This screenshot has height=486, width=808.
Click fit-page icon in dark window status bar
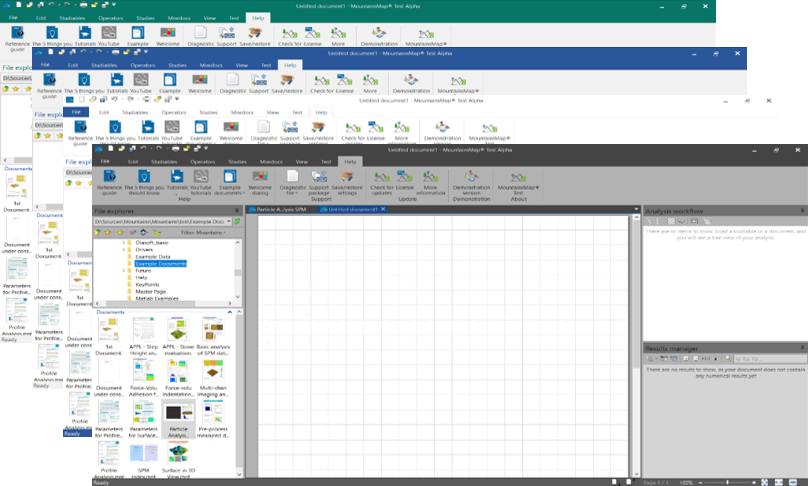click(x=765, y=482)
